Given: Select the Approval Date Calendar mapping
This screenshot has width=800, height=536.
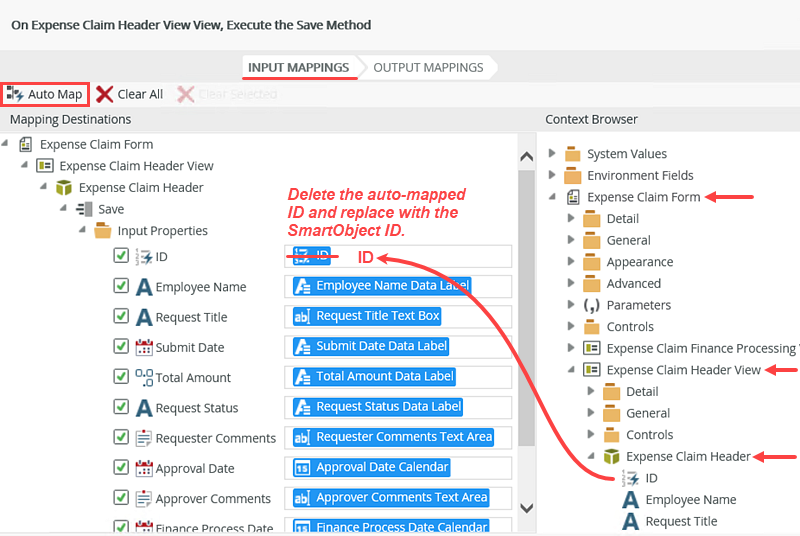Looking at the screenshot, I should (371, 467).
